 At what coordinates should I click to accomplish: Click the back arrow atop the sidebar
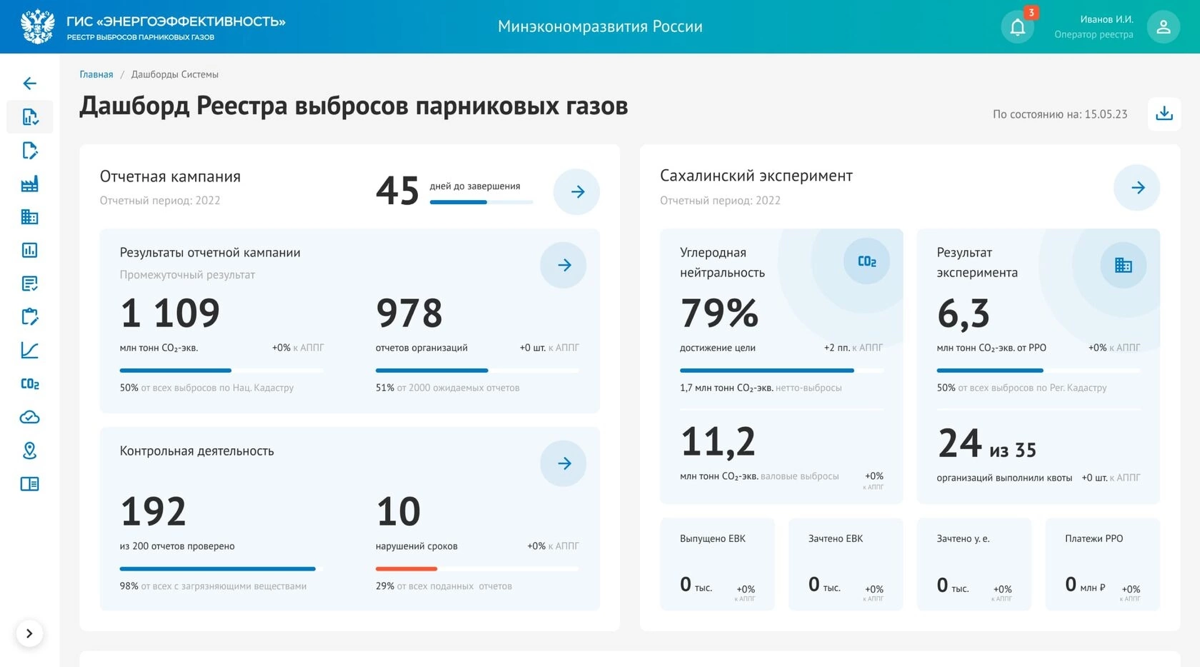[30, 83]
